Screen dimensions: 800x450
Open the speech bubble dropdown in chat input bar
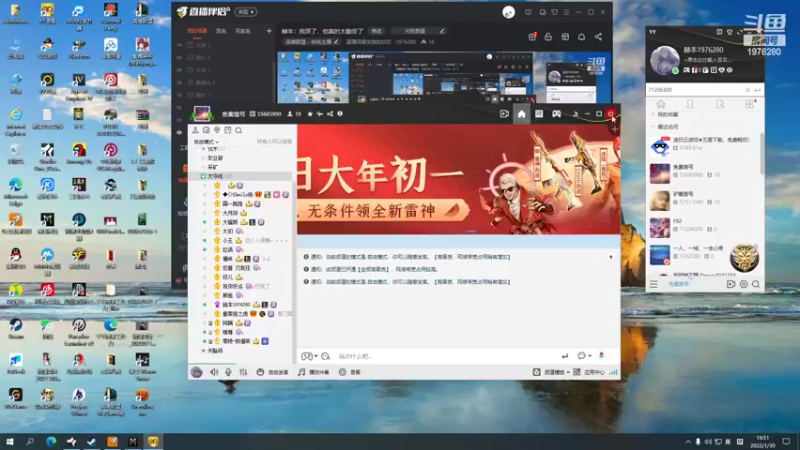pyautogui.click(x=589, y=356)
